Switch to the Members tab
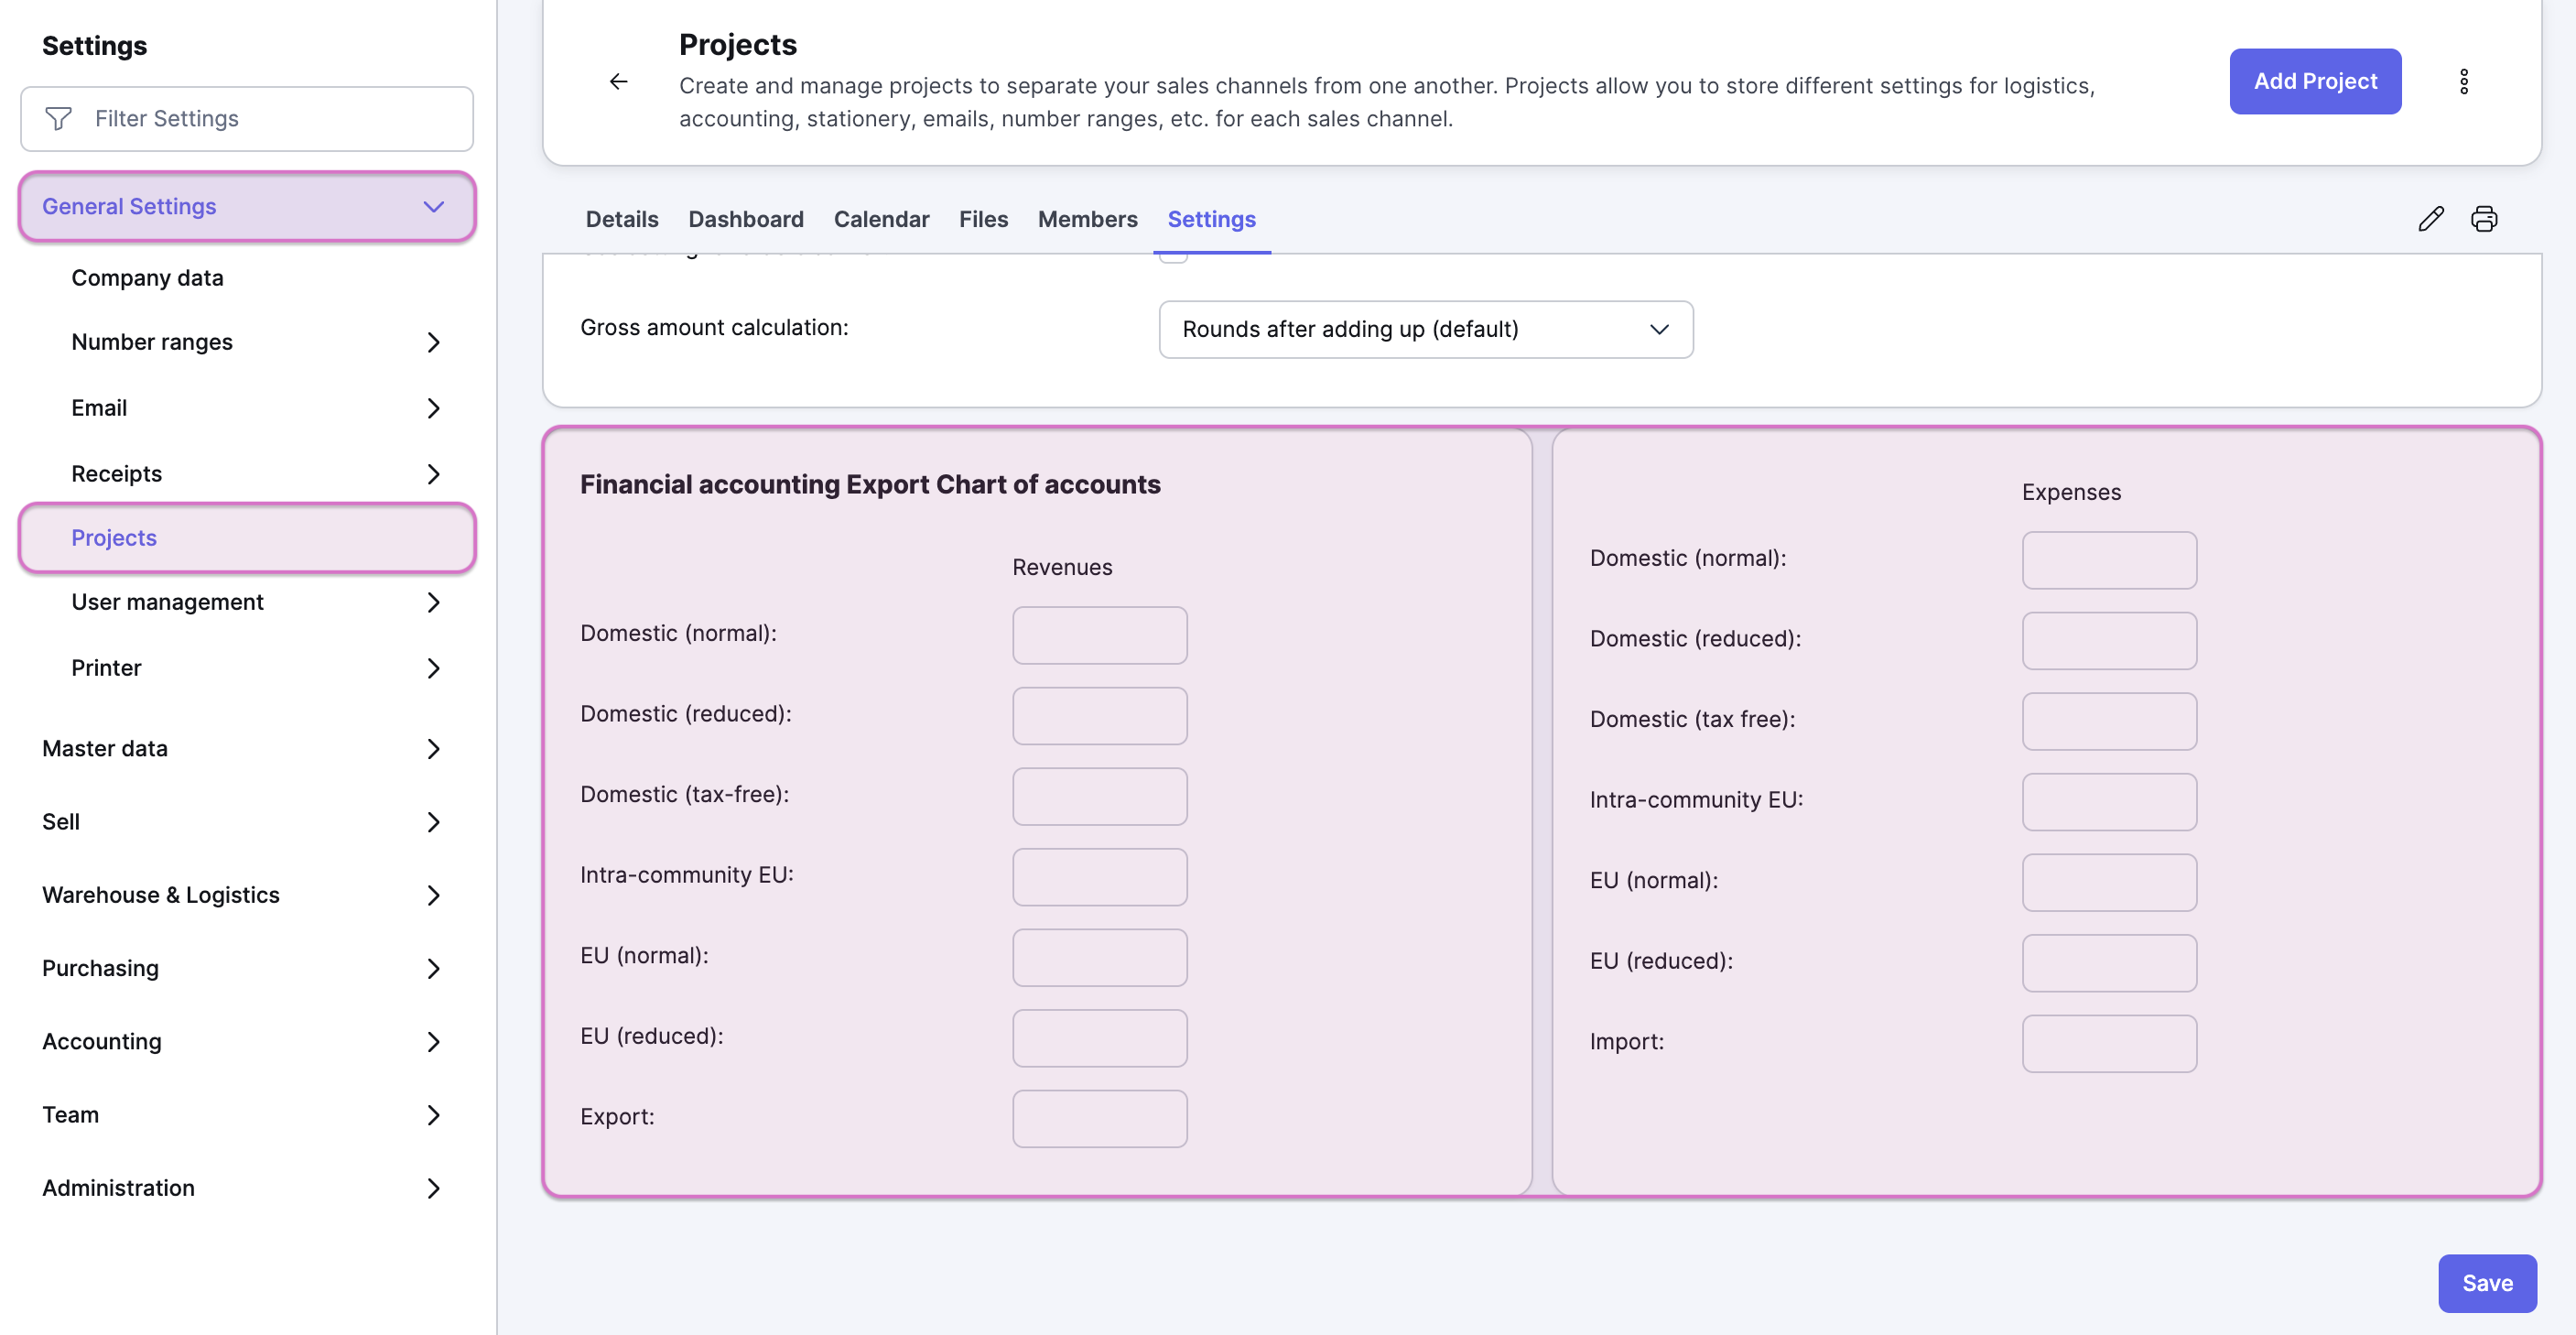 (x=1087, y=219)
